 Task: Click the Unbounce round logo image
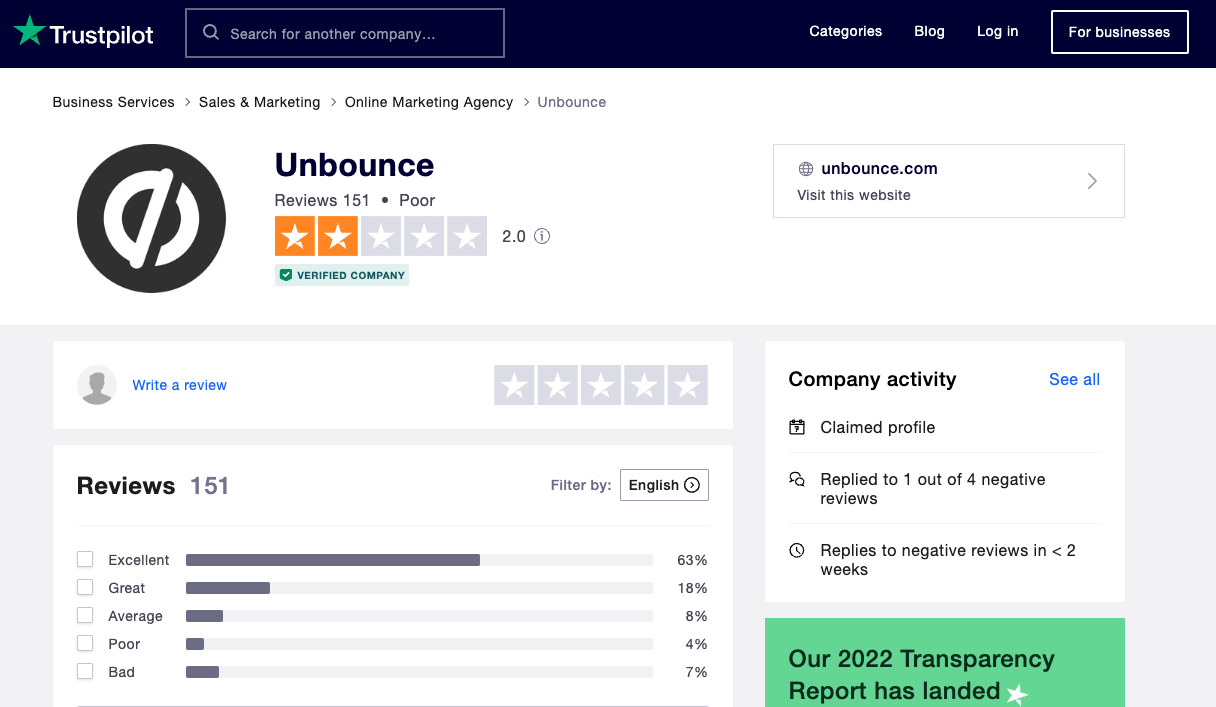[151, 218]
